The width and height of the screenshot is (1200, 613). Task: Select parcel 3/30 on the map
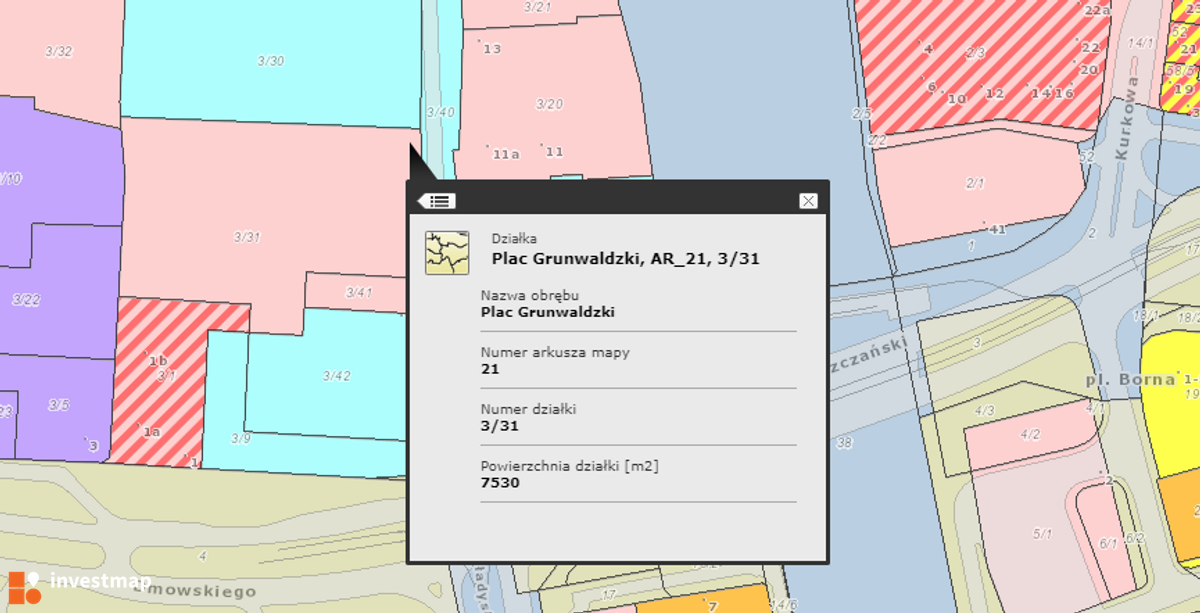(x=270, y=61)
